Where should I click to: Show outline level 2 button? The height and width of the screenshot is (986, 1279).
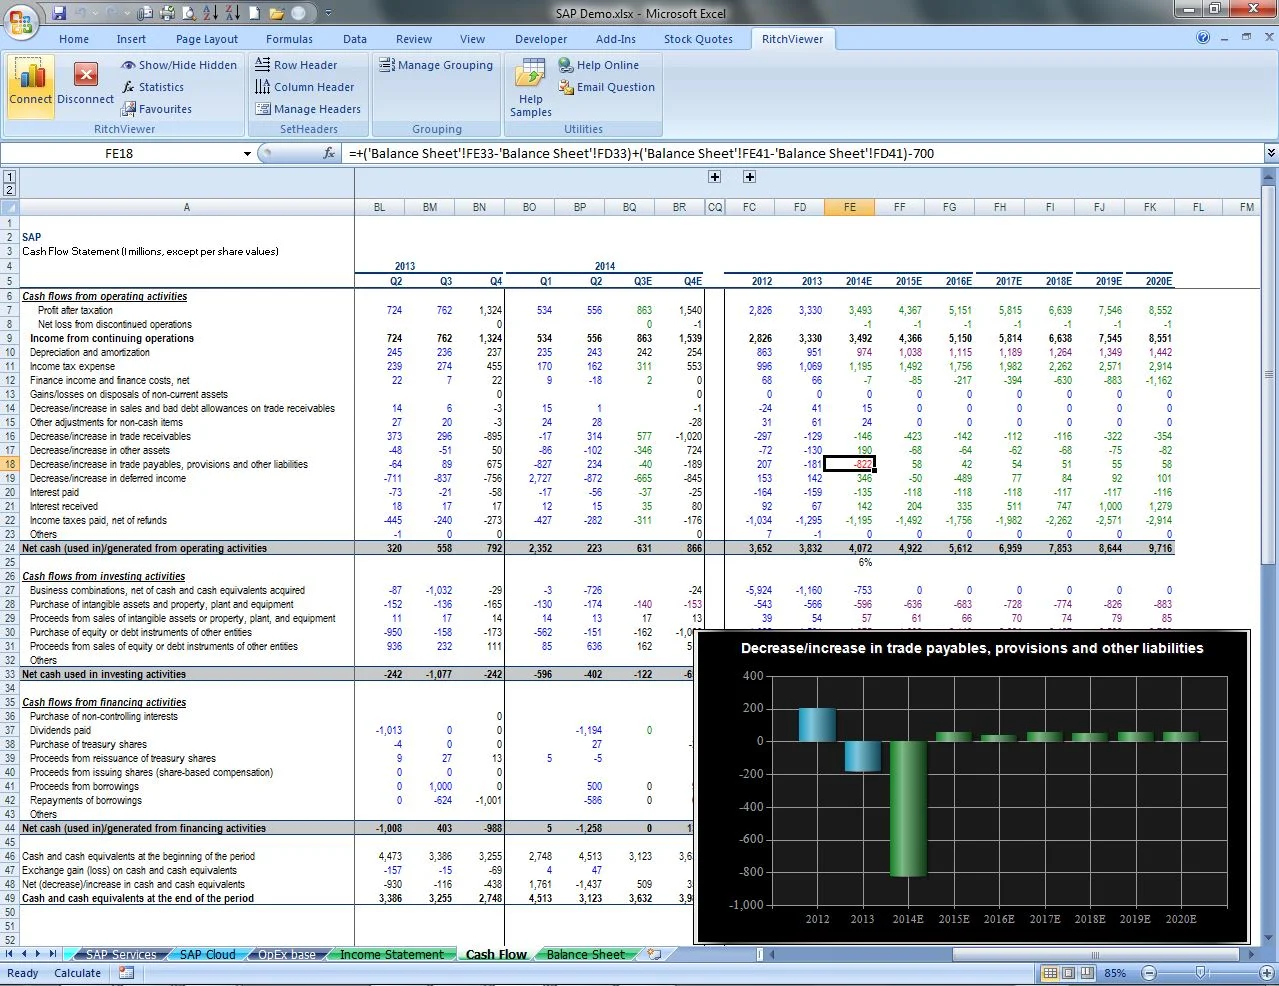pyautogui.click(x=9, y=190)
